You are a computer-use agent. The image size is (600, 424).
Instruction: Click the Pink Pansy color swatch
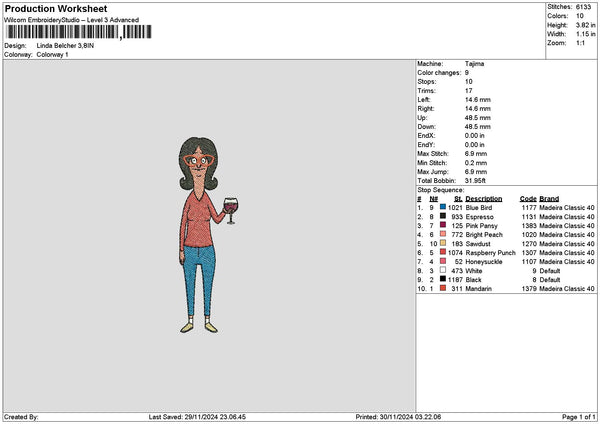pyautogui.click(x=443, y=225)
